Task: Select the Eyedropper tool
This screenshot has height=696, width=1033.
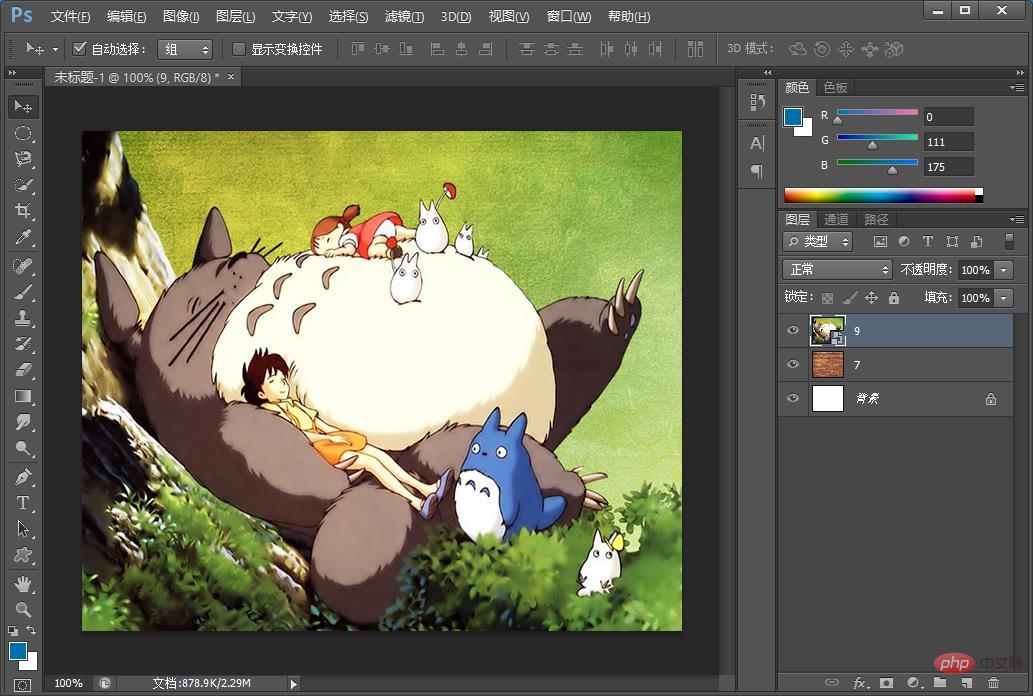Action: (x=23, y=237)
